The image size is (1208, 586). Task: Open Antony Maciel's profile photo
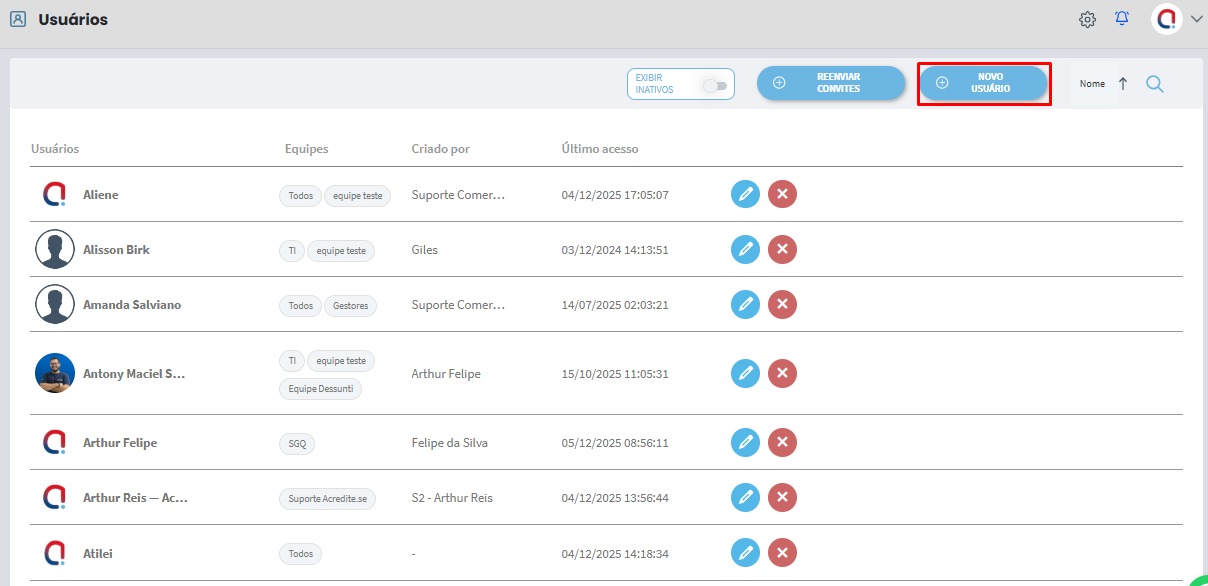click(55, 373)
